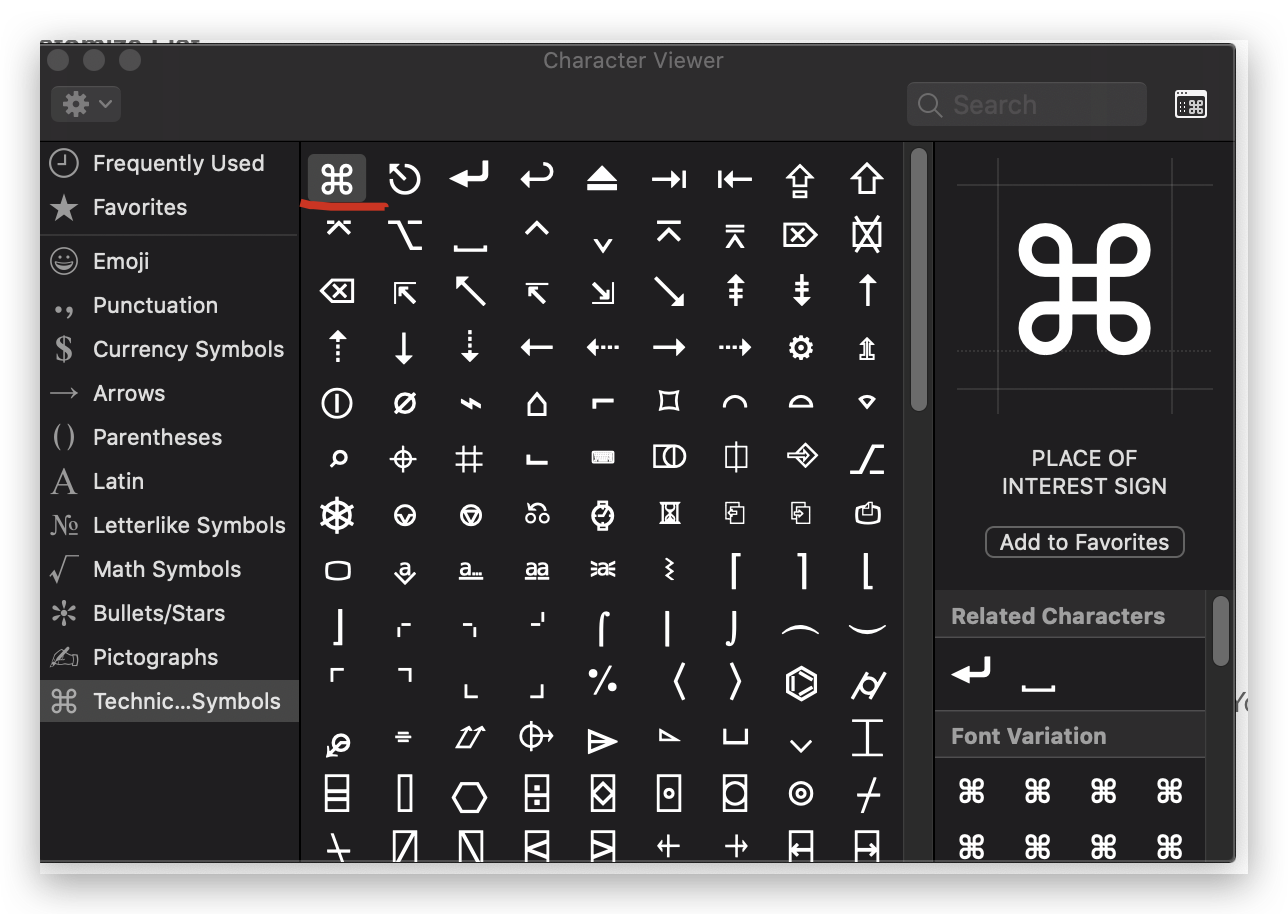Image resolution: width=1288 pixels, height=914 pixels.
Task: Select the house symbol
Action: pos(536,403)
